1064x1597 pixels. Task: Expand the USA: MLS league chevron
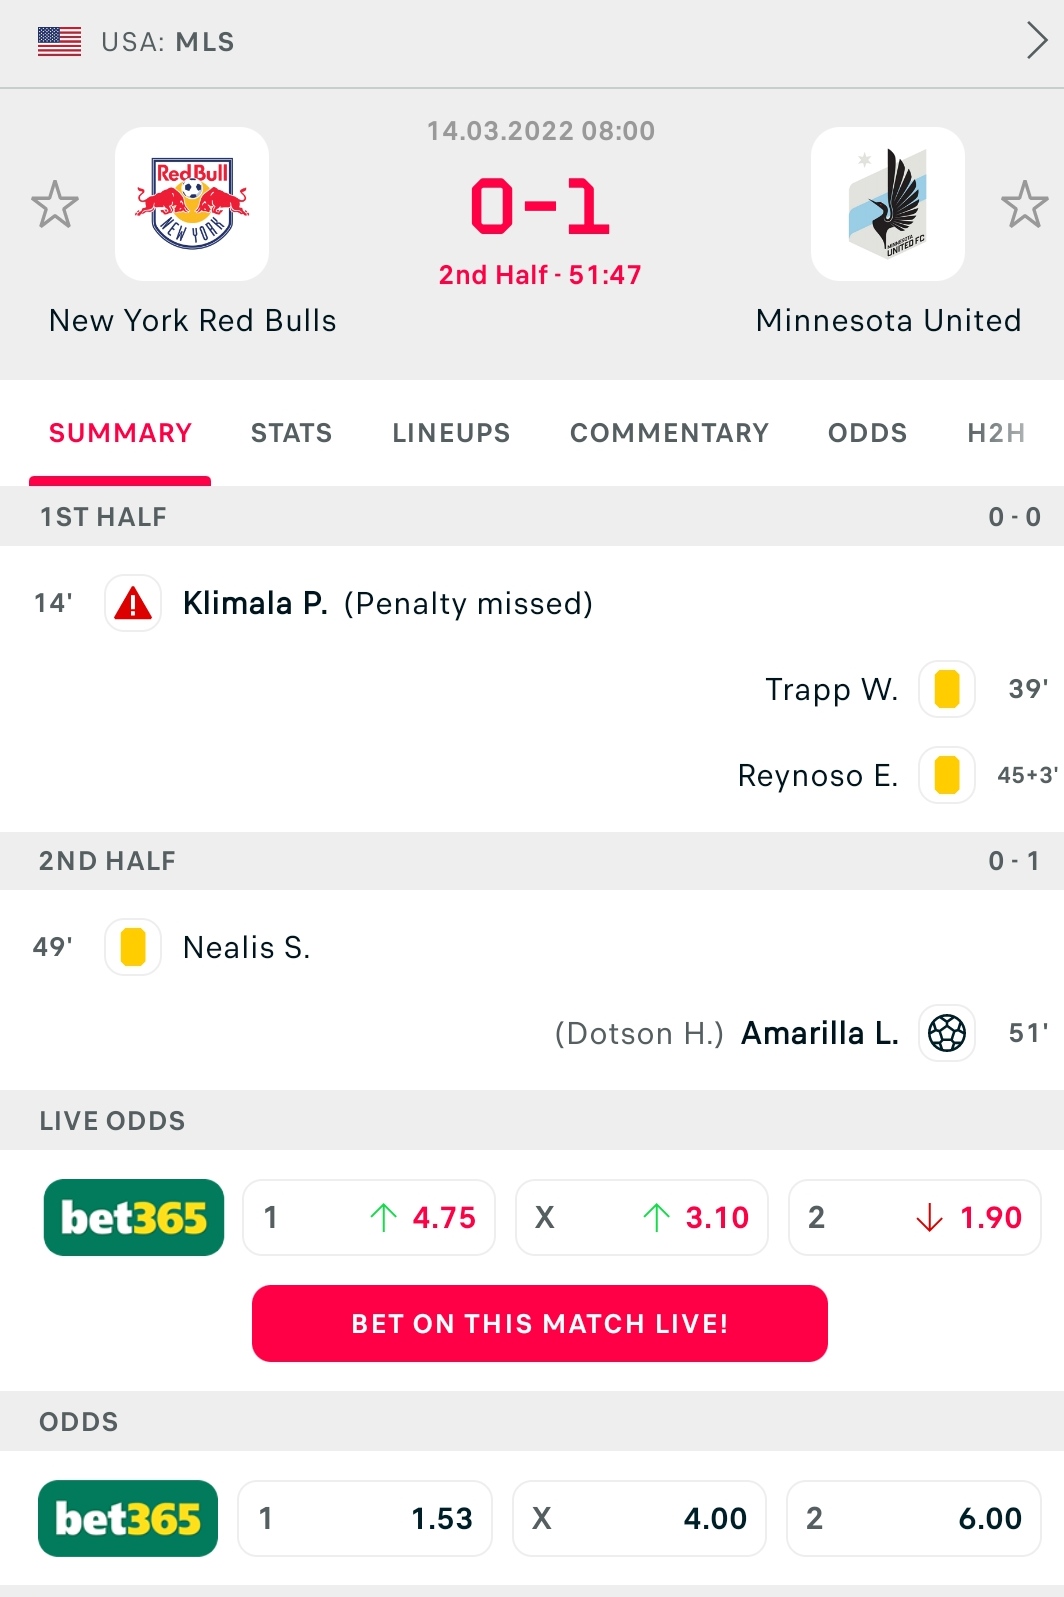[x=1037, y=41]
